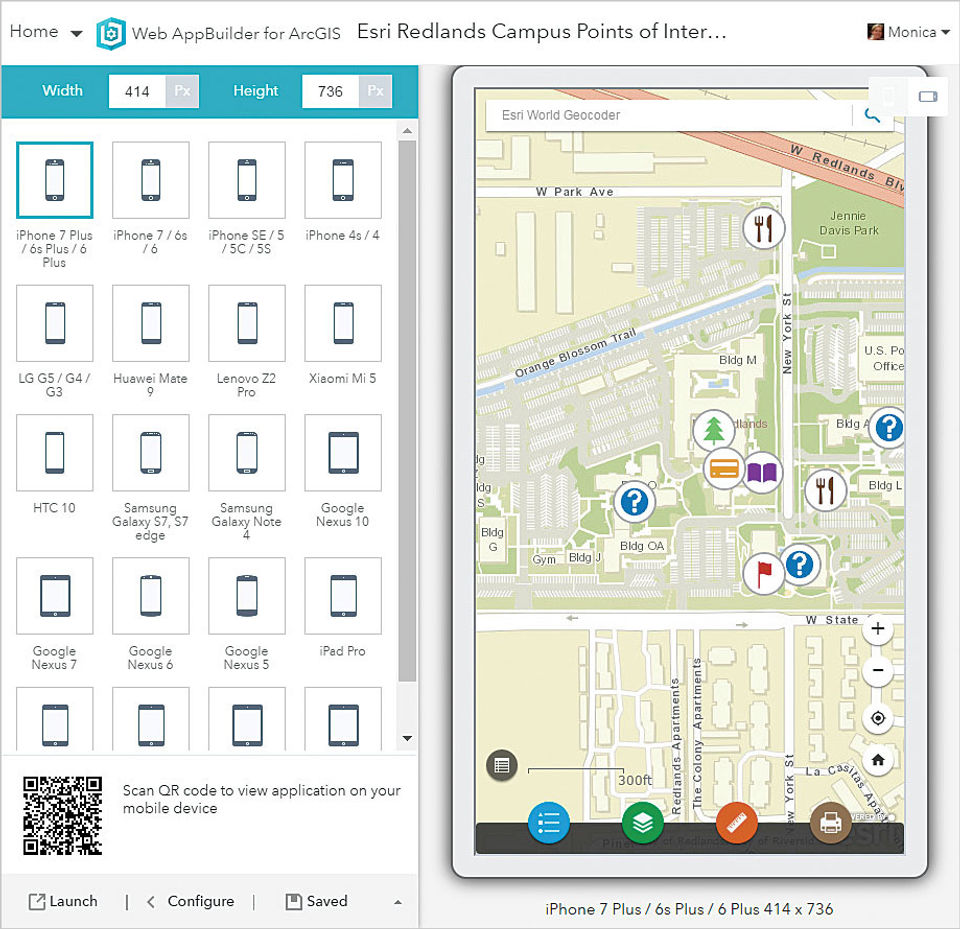Edit the Height value field
This screenshot has width=960, height=929.
click(330, 91)
